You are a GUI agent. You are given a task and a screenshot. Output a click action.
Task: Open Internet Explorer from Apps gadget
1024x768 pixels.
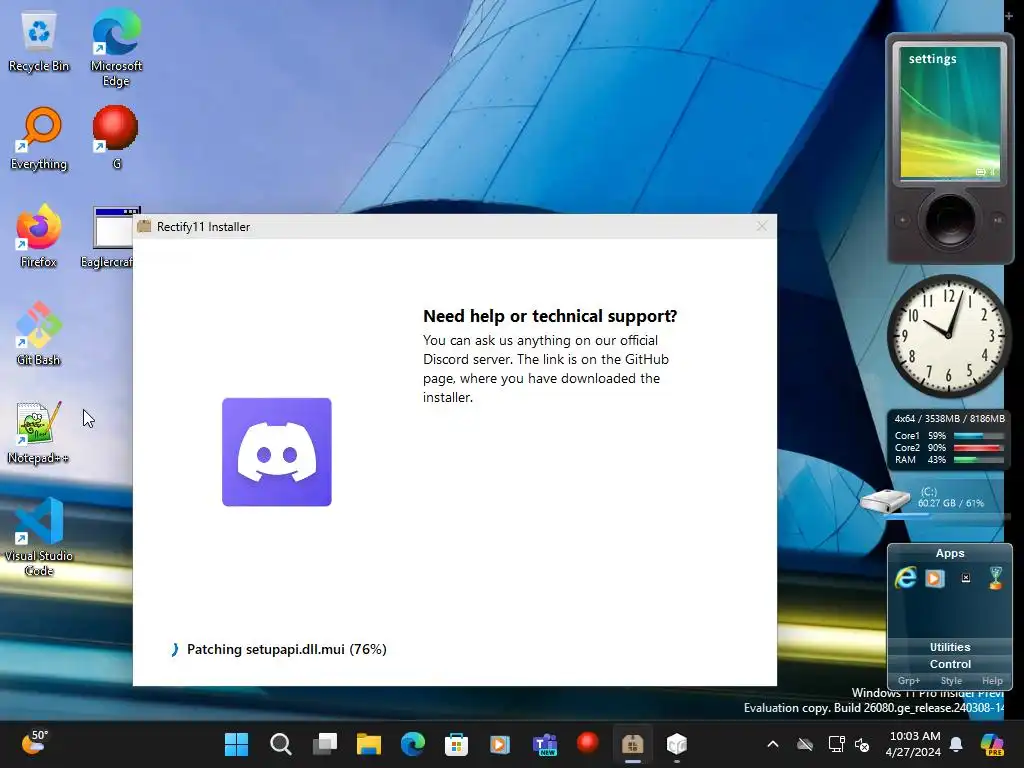(x=906, y=578)
